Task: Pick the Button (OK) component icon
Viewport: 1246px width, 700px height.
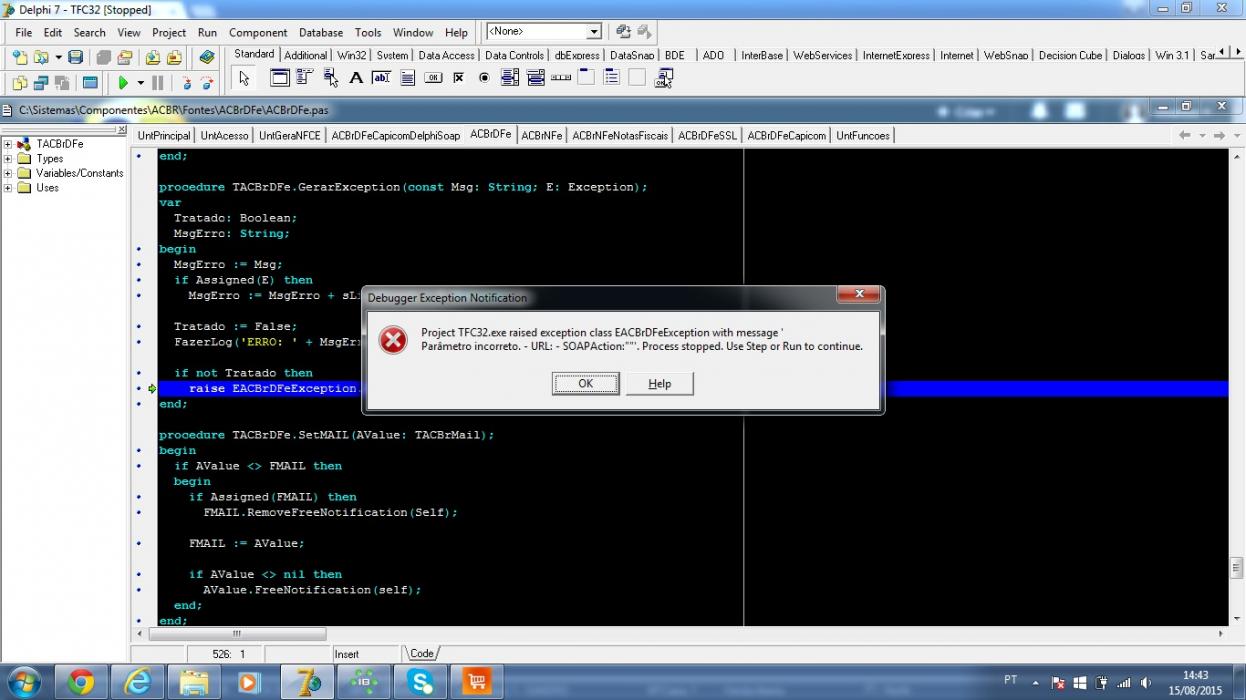Action: 433,78
